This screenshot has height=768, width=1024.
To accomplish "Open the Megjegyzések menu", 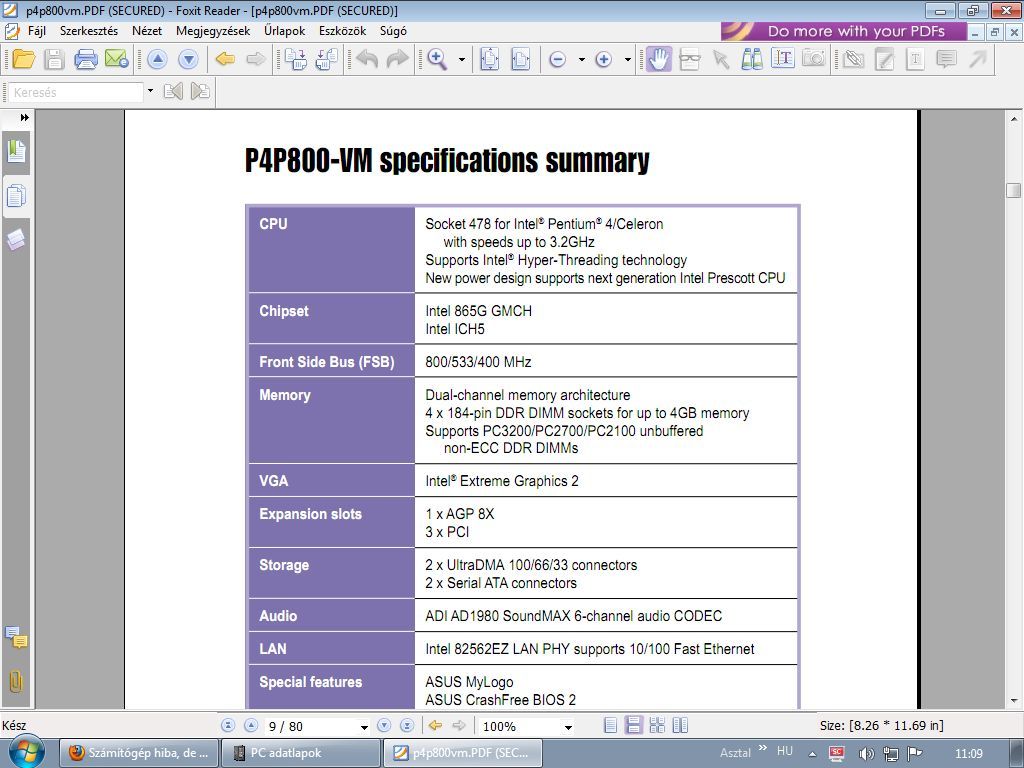I will (213, 31).
